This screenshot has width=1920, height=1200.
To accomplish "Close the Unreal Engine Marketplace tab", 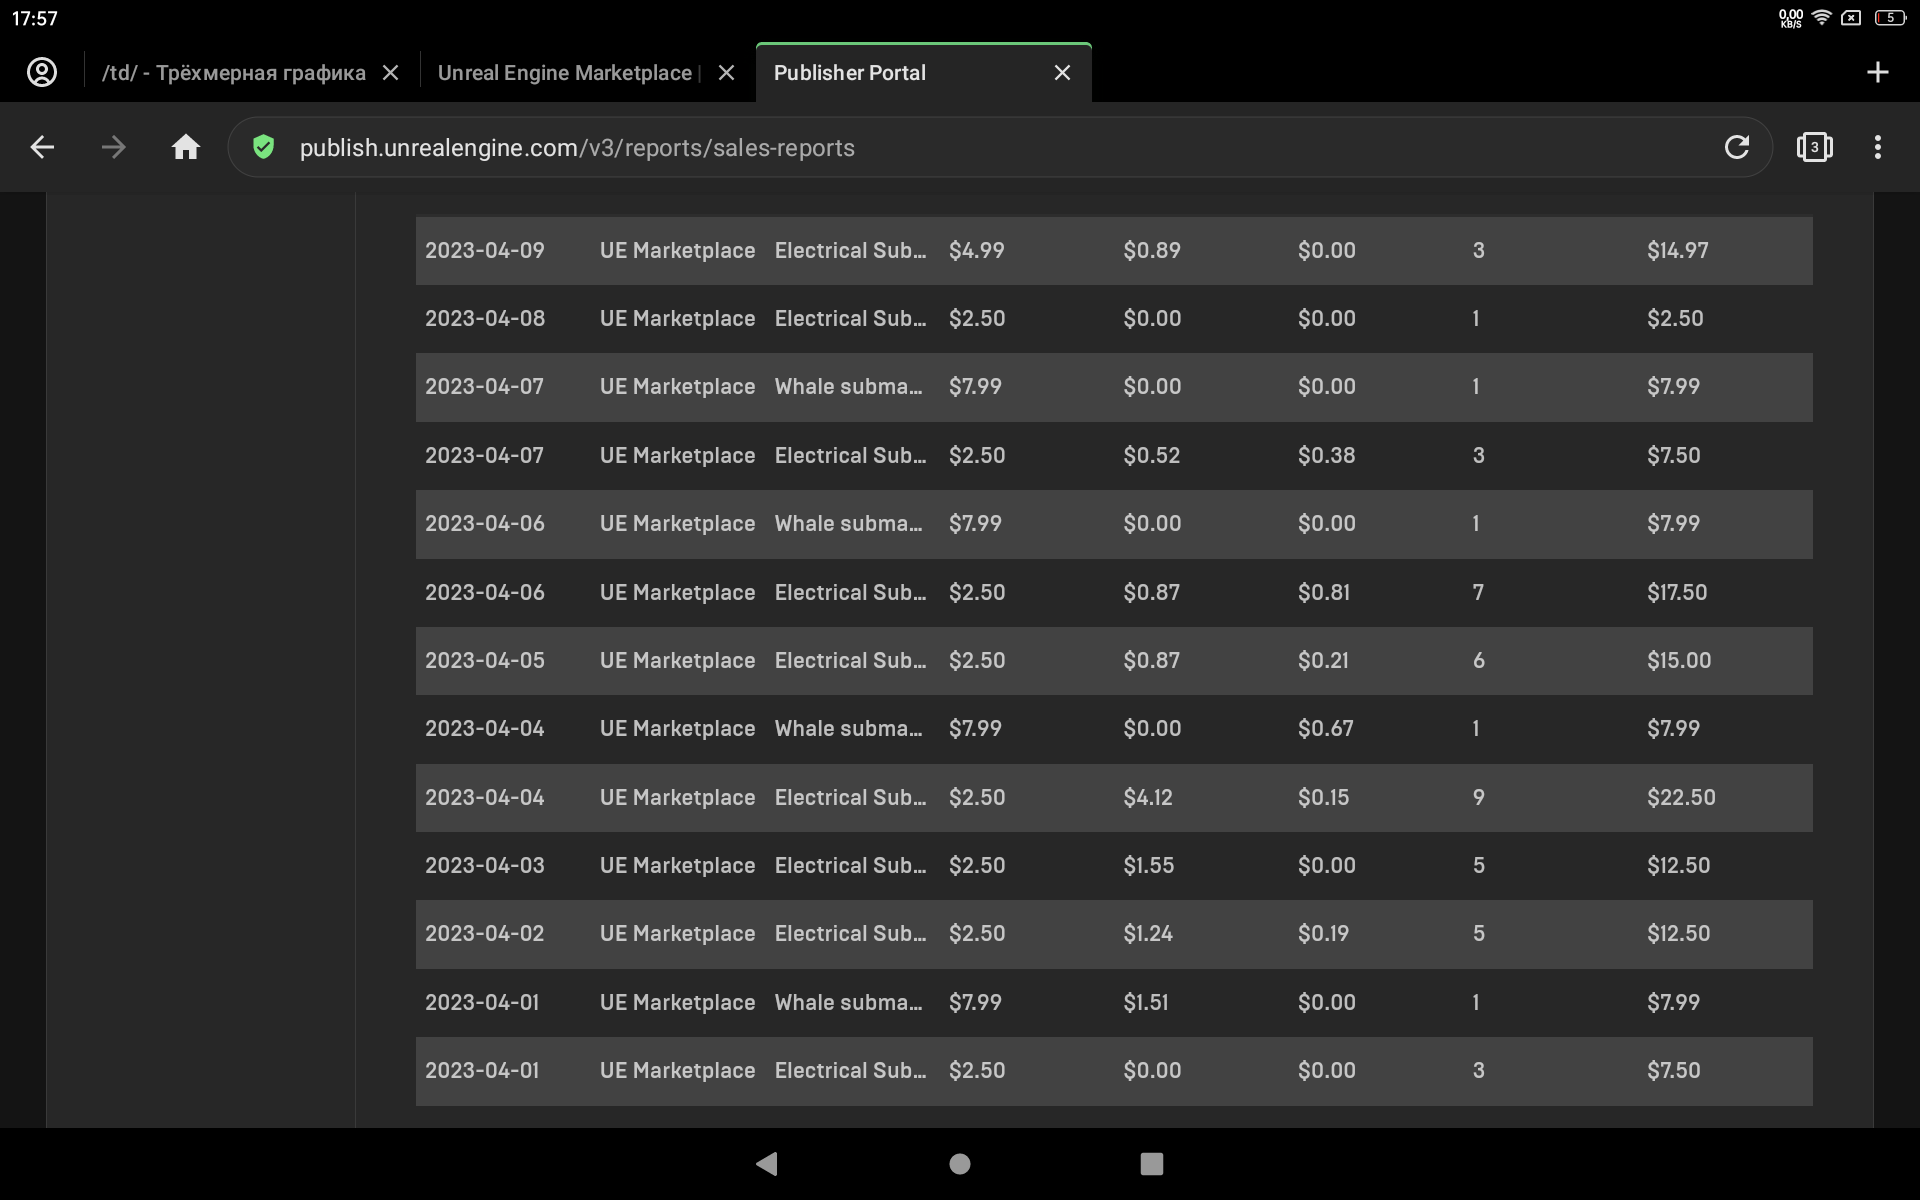I will (x=727, y=73).
